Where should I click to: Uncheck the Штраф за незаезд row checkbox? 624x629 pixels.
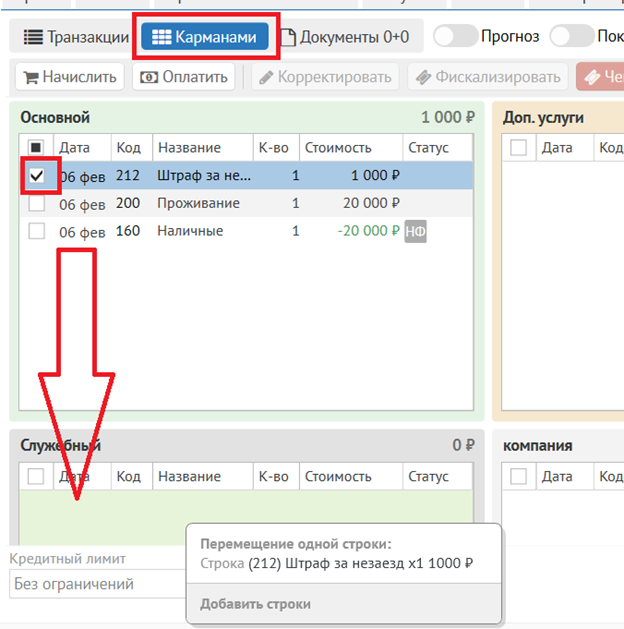[x=37, y=176]
